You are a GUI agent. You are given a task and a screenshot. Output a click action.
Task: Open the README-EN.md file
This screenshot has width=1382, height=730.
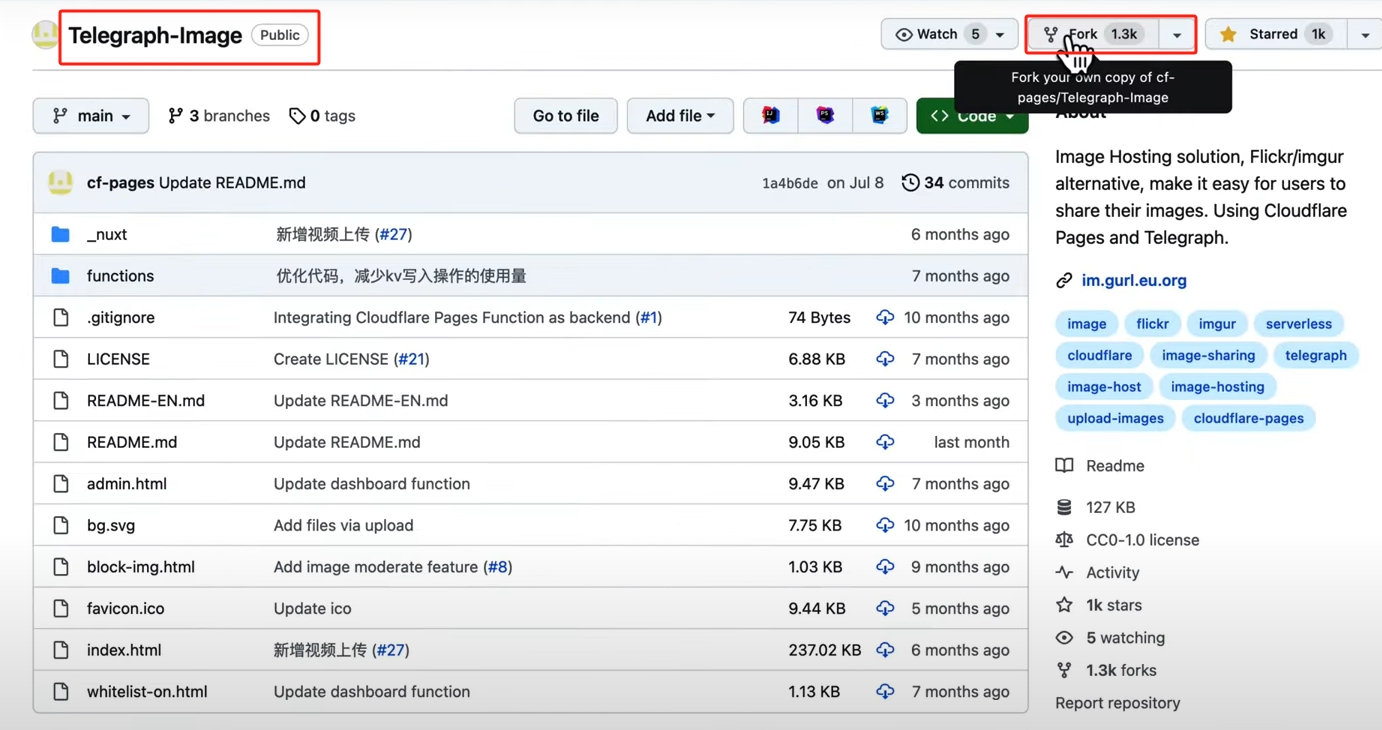pos(146,400)
